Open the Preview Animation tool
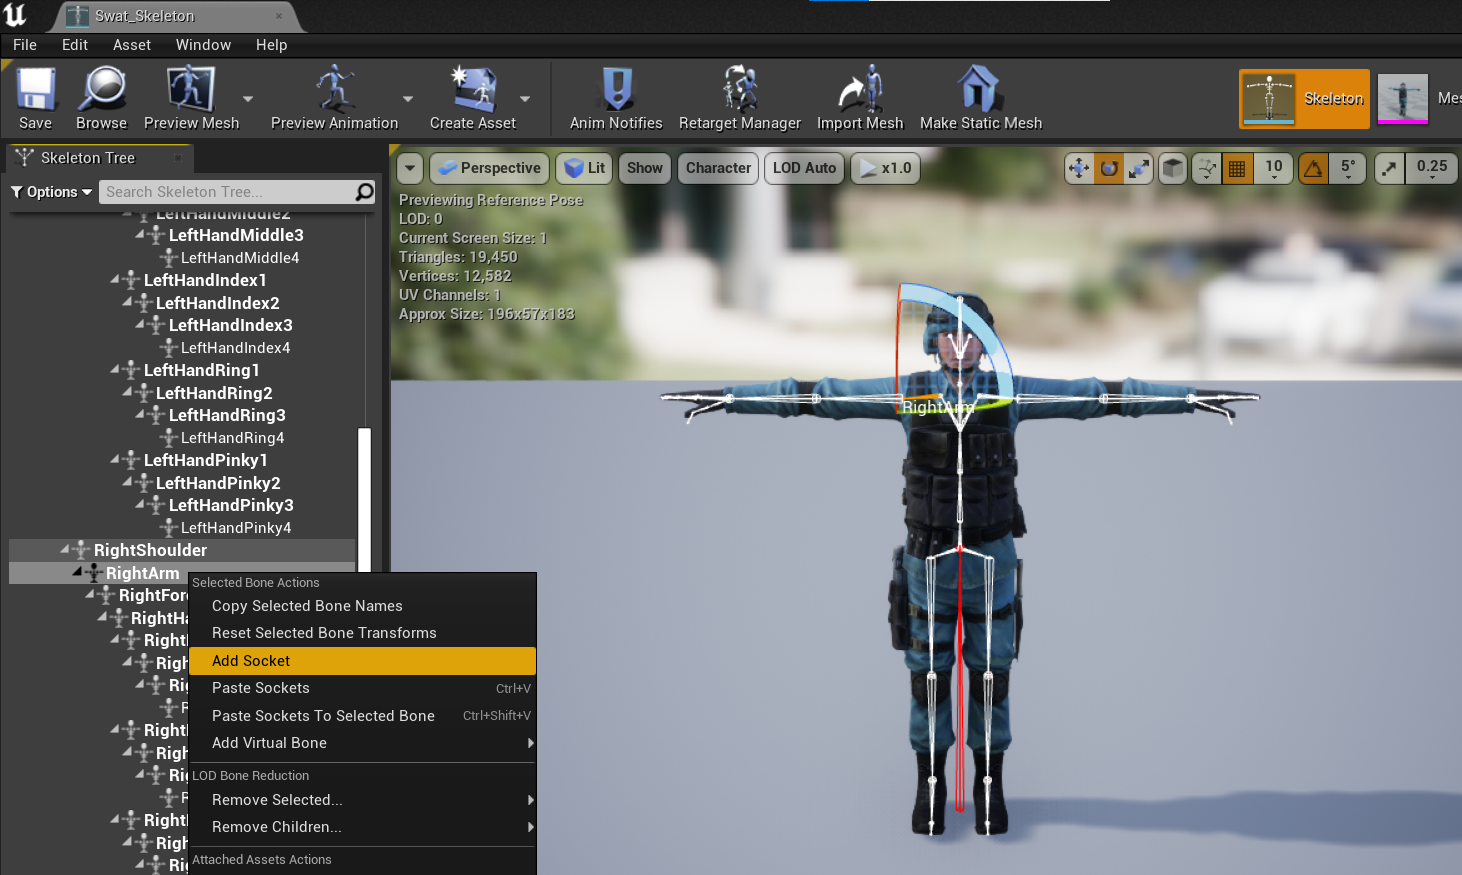This screenshot has height=875, width=1462. (x=333, y=96)
